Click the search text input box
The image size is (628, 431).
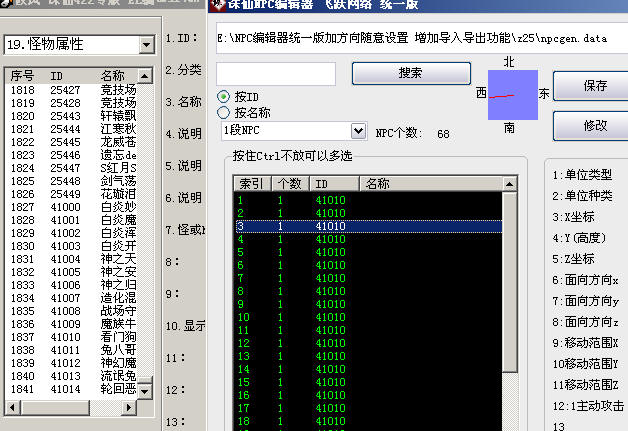pyautogui.click(x=277, y=73)
